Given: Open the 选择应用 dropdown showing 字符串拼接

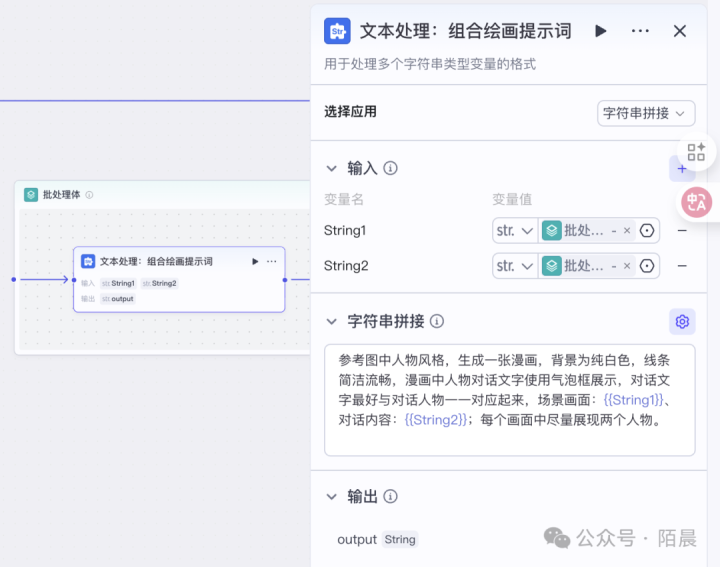Looking at the screenshot, I should 646,113.
